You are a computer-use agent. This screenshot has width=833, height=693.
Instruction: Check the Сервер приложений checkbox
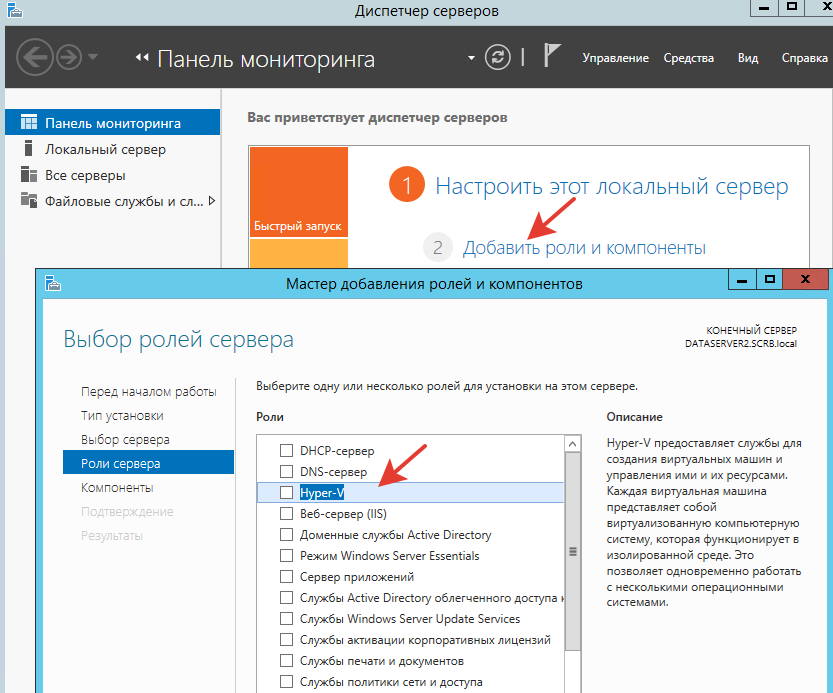pyautogui.click(x=286, y=577)
